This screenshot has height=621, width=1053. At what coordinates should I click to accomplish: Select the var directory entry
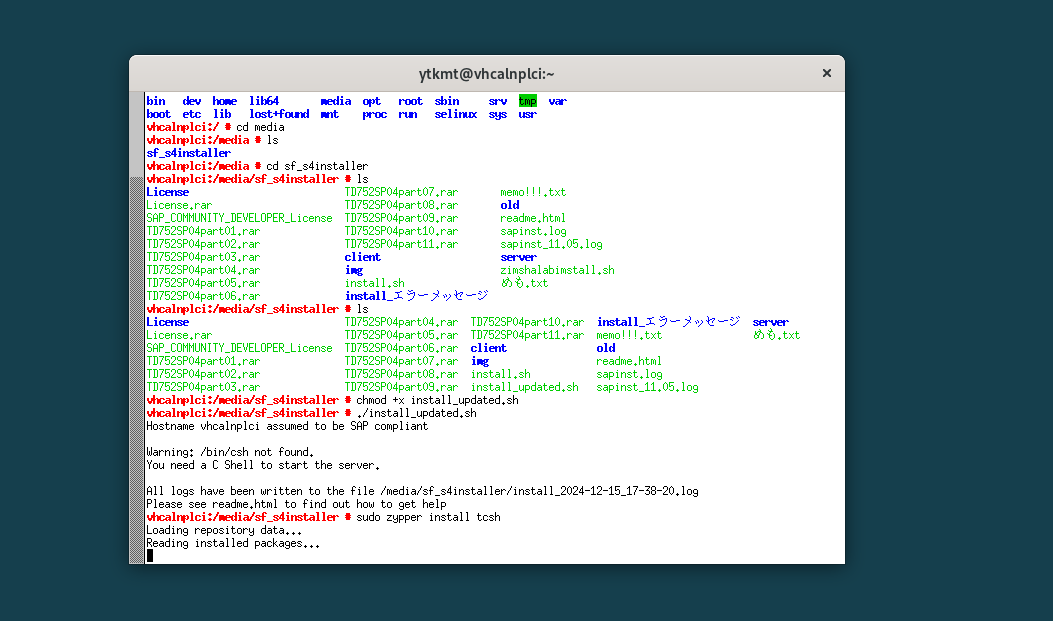[557, 101]
